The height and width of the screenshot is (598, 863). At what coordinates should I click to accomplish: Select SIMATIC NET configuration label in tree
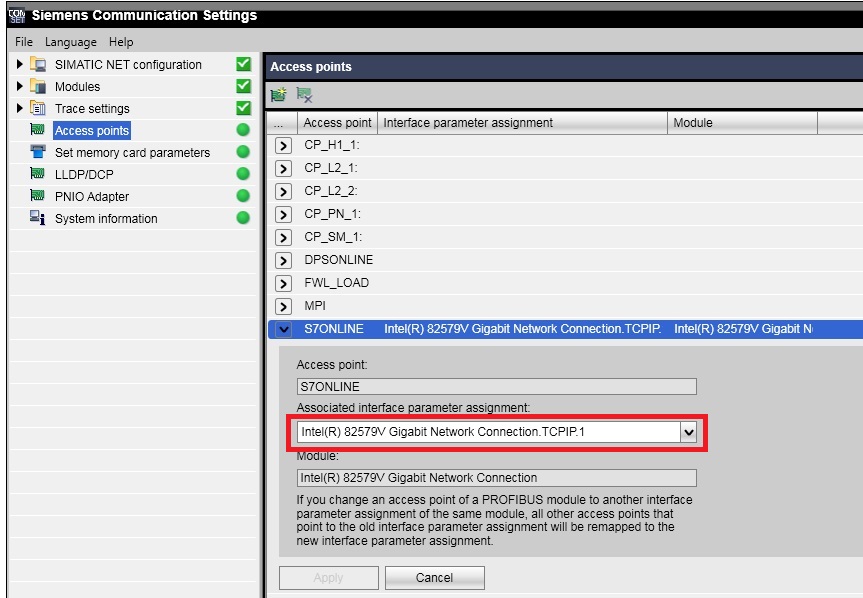tap(128, 64)
